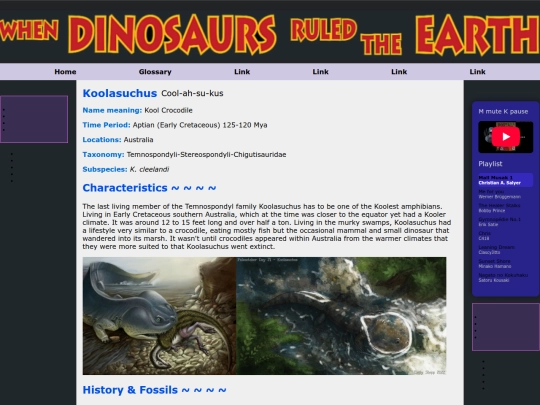Viewport: 540px width, 405px height.
Task: Open the Koolasuchus eating dinosaur illustration
Action: click(x=159, y=316)
